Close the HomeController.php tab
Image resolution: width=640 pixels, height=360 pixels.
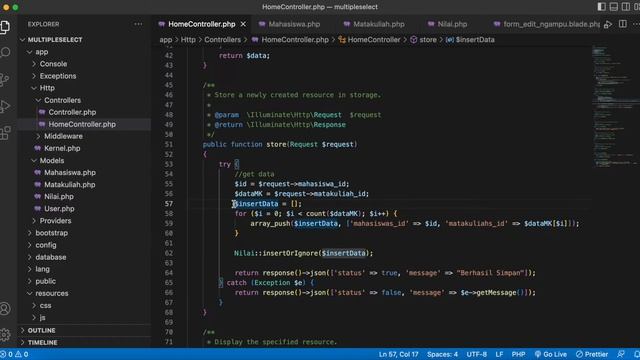tap(243, 24)
